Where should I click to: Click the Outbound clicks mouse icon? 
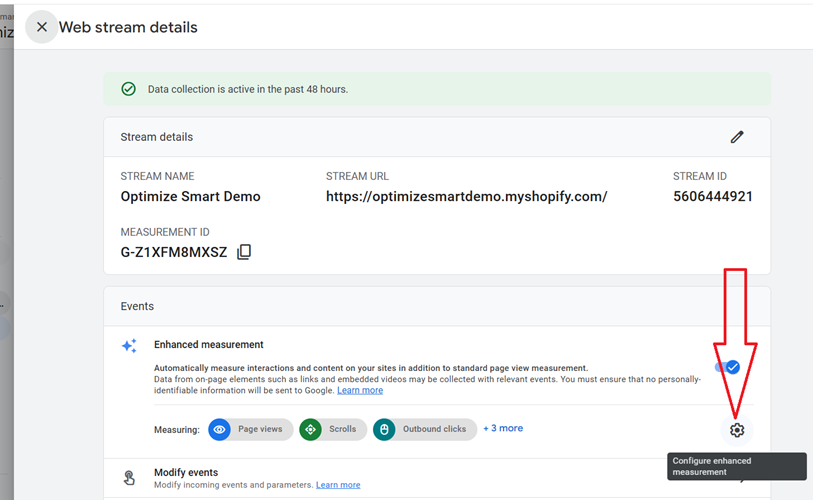(x=384, y=429)
